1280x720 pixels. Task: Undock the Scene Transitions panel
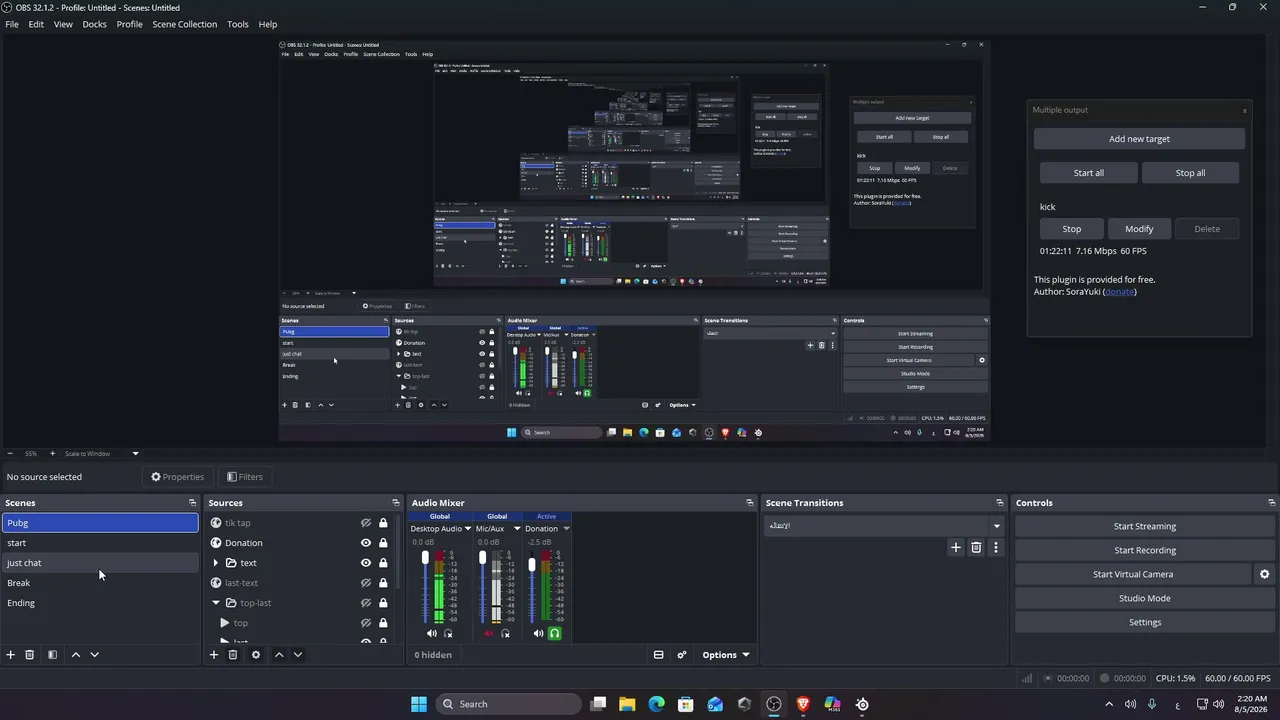coord(1000,503)
